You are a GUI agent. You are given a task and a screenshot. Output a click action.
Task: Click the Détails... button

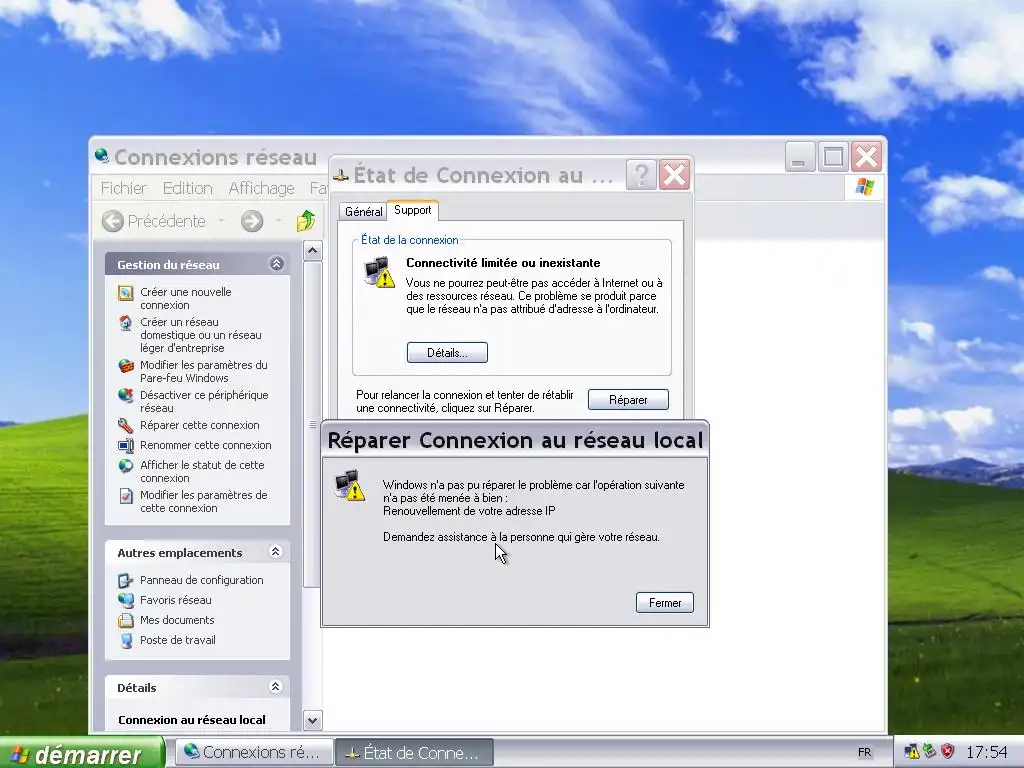(447, 353)
